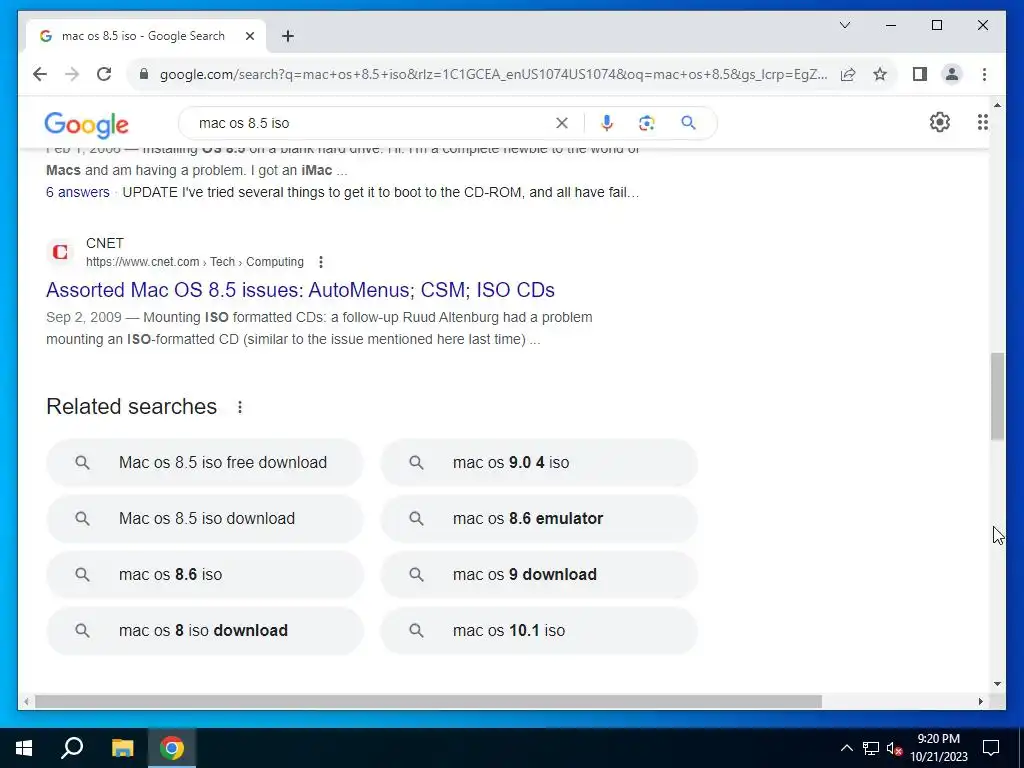Choose related search 'mac os 10.1 iso'
Viewport: 1024px width, 768px height.
[x=539, y=631]
